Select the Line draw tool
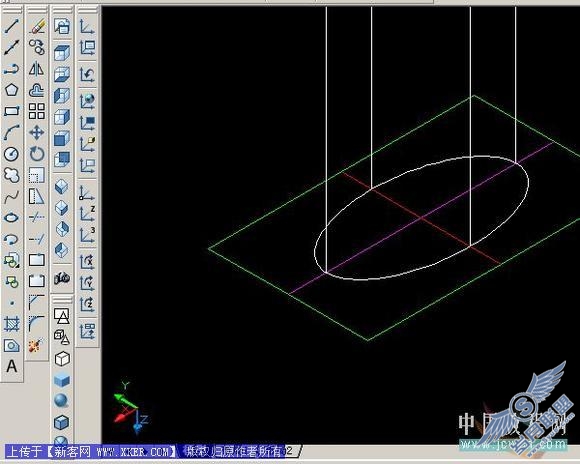The height and width of the screenshot is (464, 580). point(11,26)
